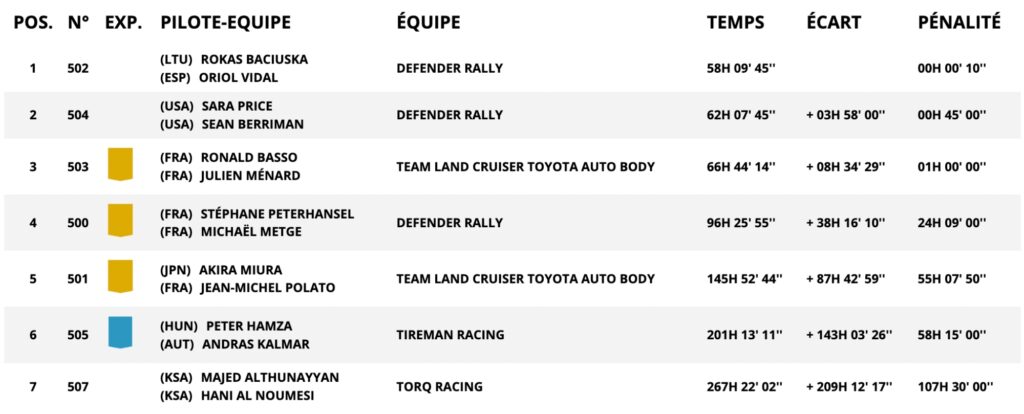Click the EXP. column header
This screenshot has width=1024, height=414.
pos(123,22)
